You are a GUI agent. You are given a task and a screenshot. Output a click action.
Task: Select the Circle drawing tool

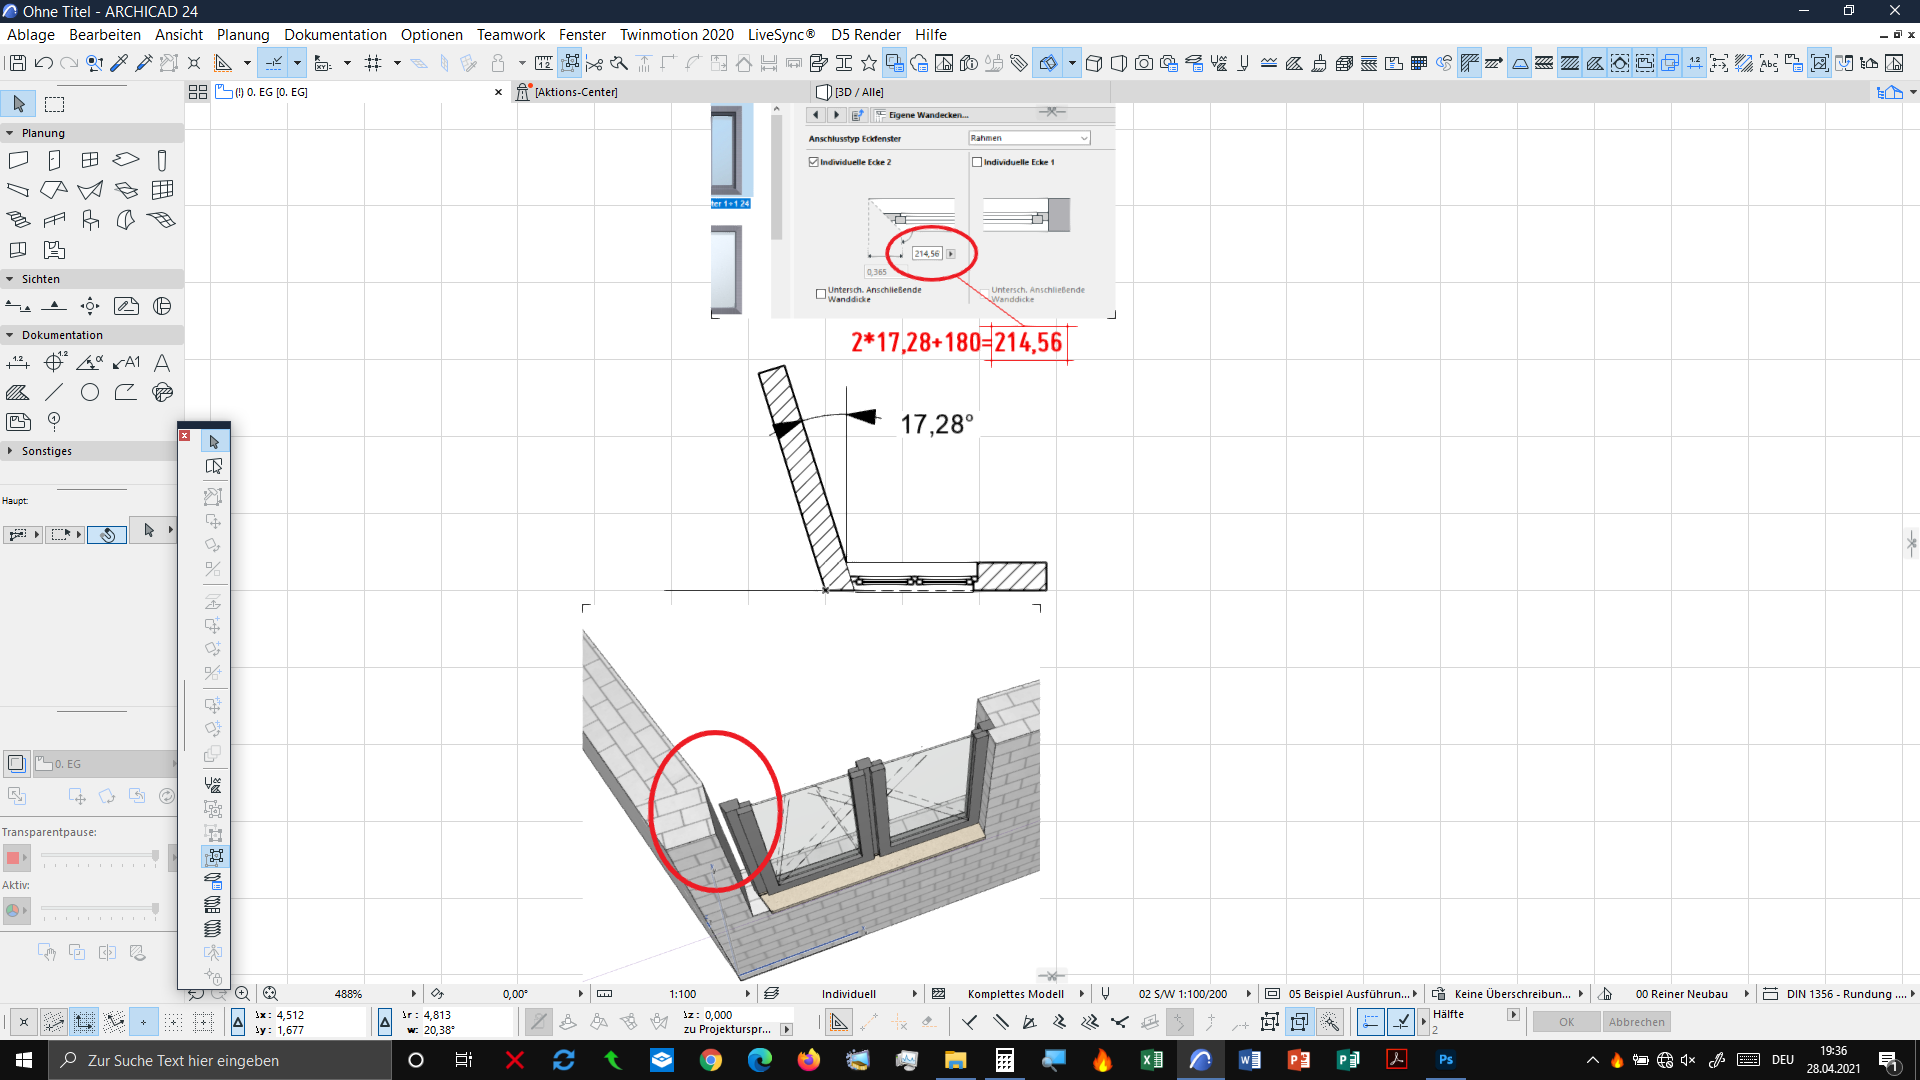[90, 393]
